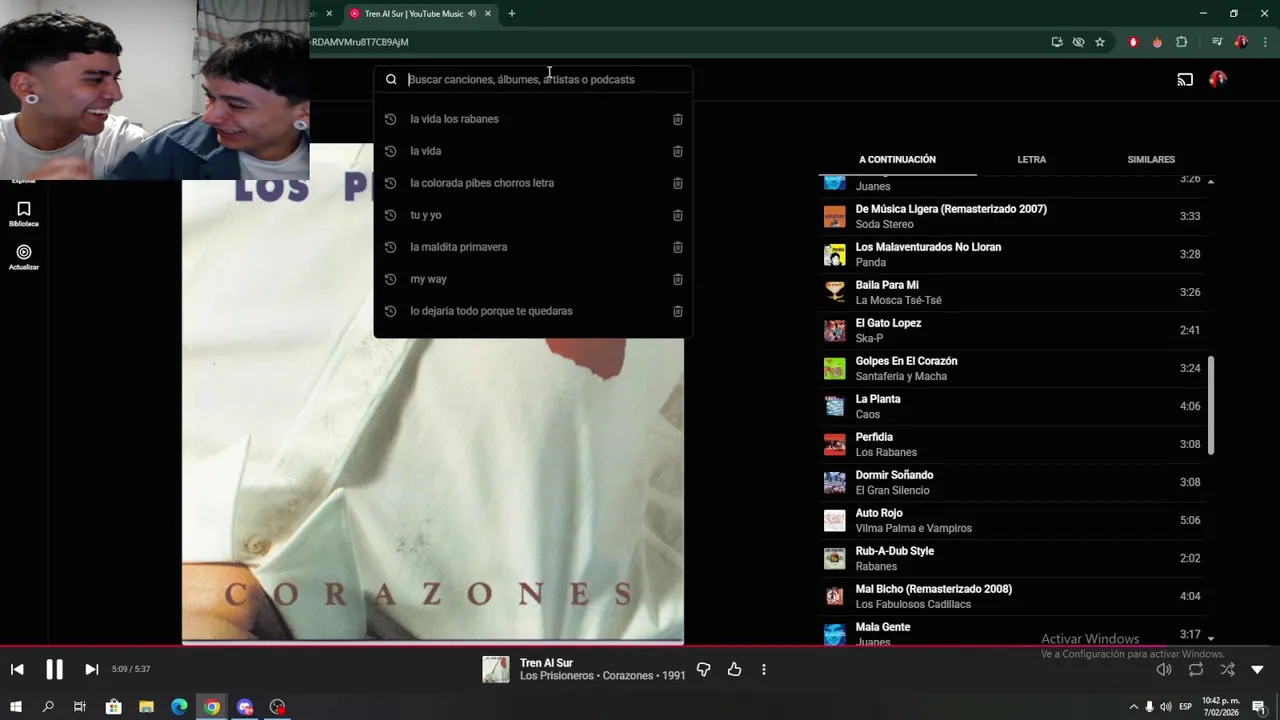Viewport: 1280px width, 720px height.
Task: Play El Gato Lopez by Ska-P
Action: click(1012, 330)
